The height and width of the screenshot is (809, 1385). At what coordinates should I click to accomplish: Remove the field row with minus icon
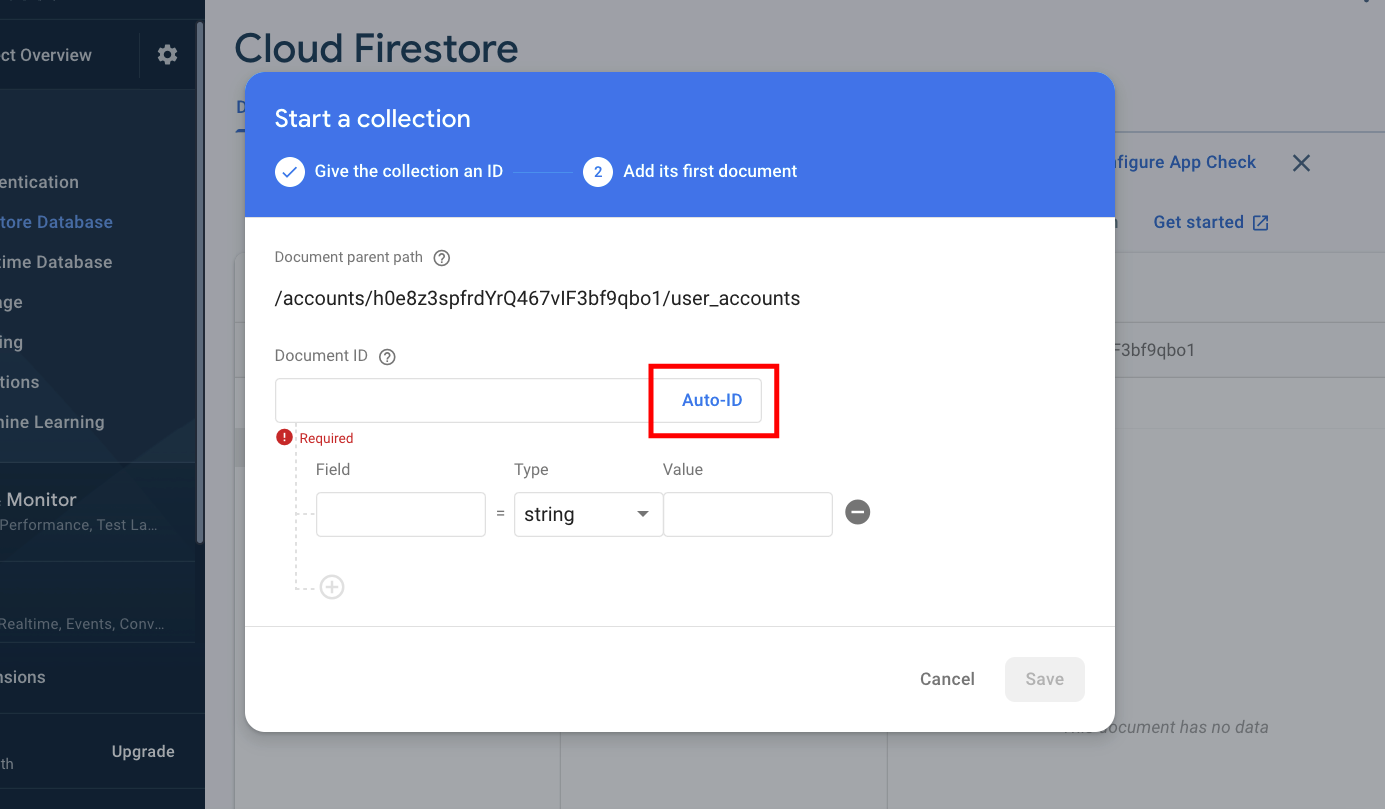[x=858, y=512]
